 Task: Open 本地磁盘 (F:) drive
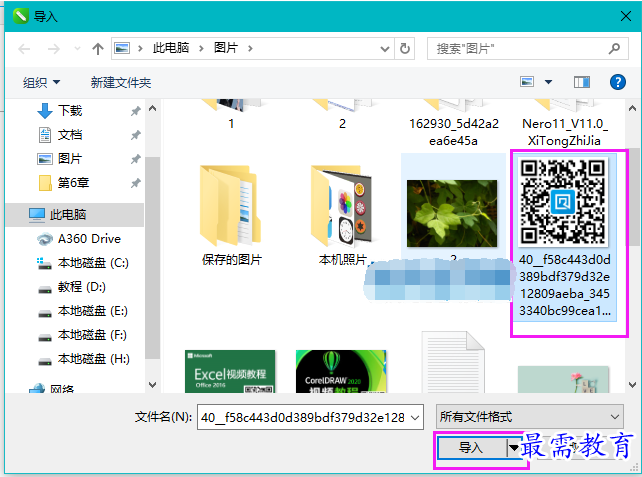tap(92, 335)
